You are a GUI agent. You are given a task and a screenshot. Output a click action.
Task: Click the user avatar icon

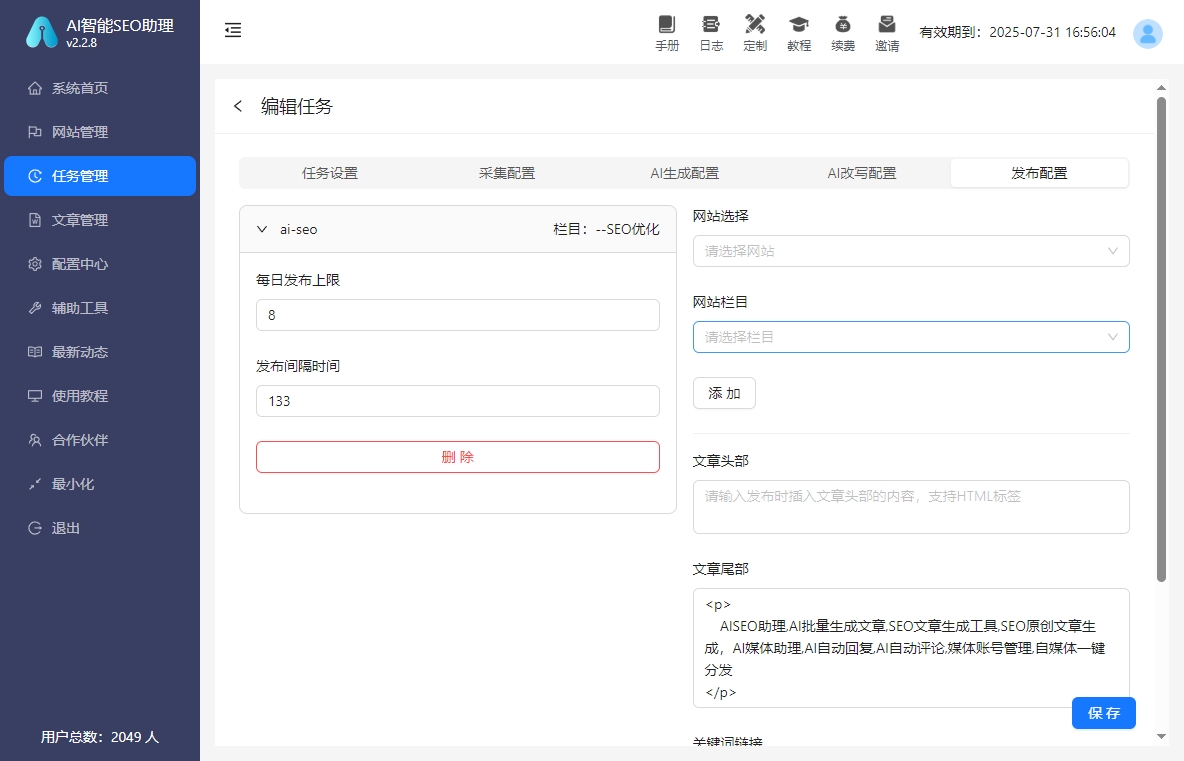click(1148, 33)
